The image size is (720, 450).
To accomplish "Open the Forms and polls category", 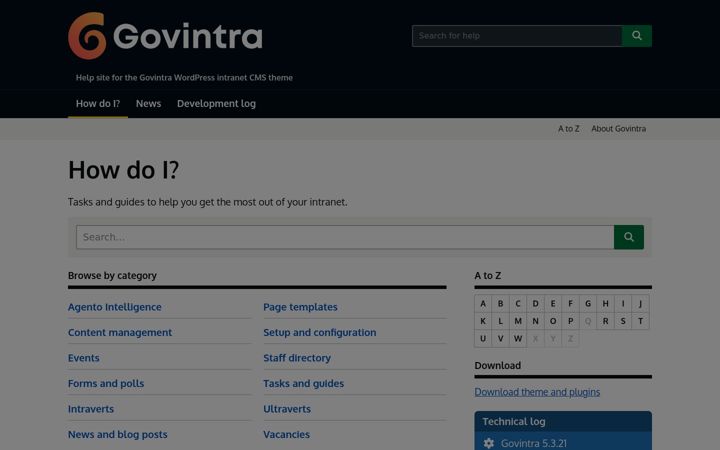I will pos(106,383).
